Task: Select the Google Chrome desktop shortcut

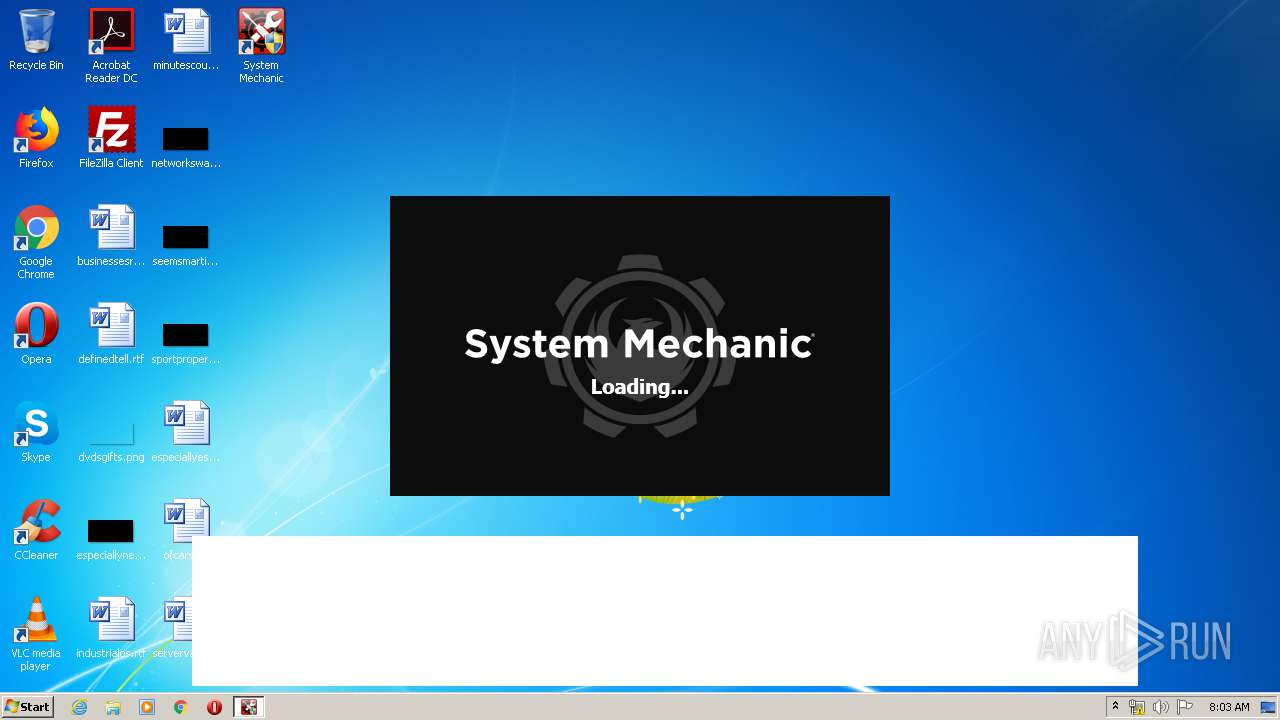Action: 36,242
